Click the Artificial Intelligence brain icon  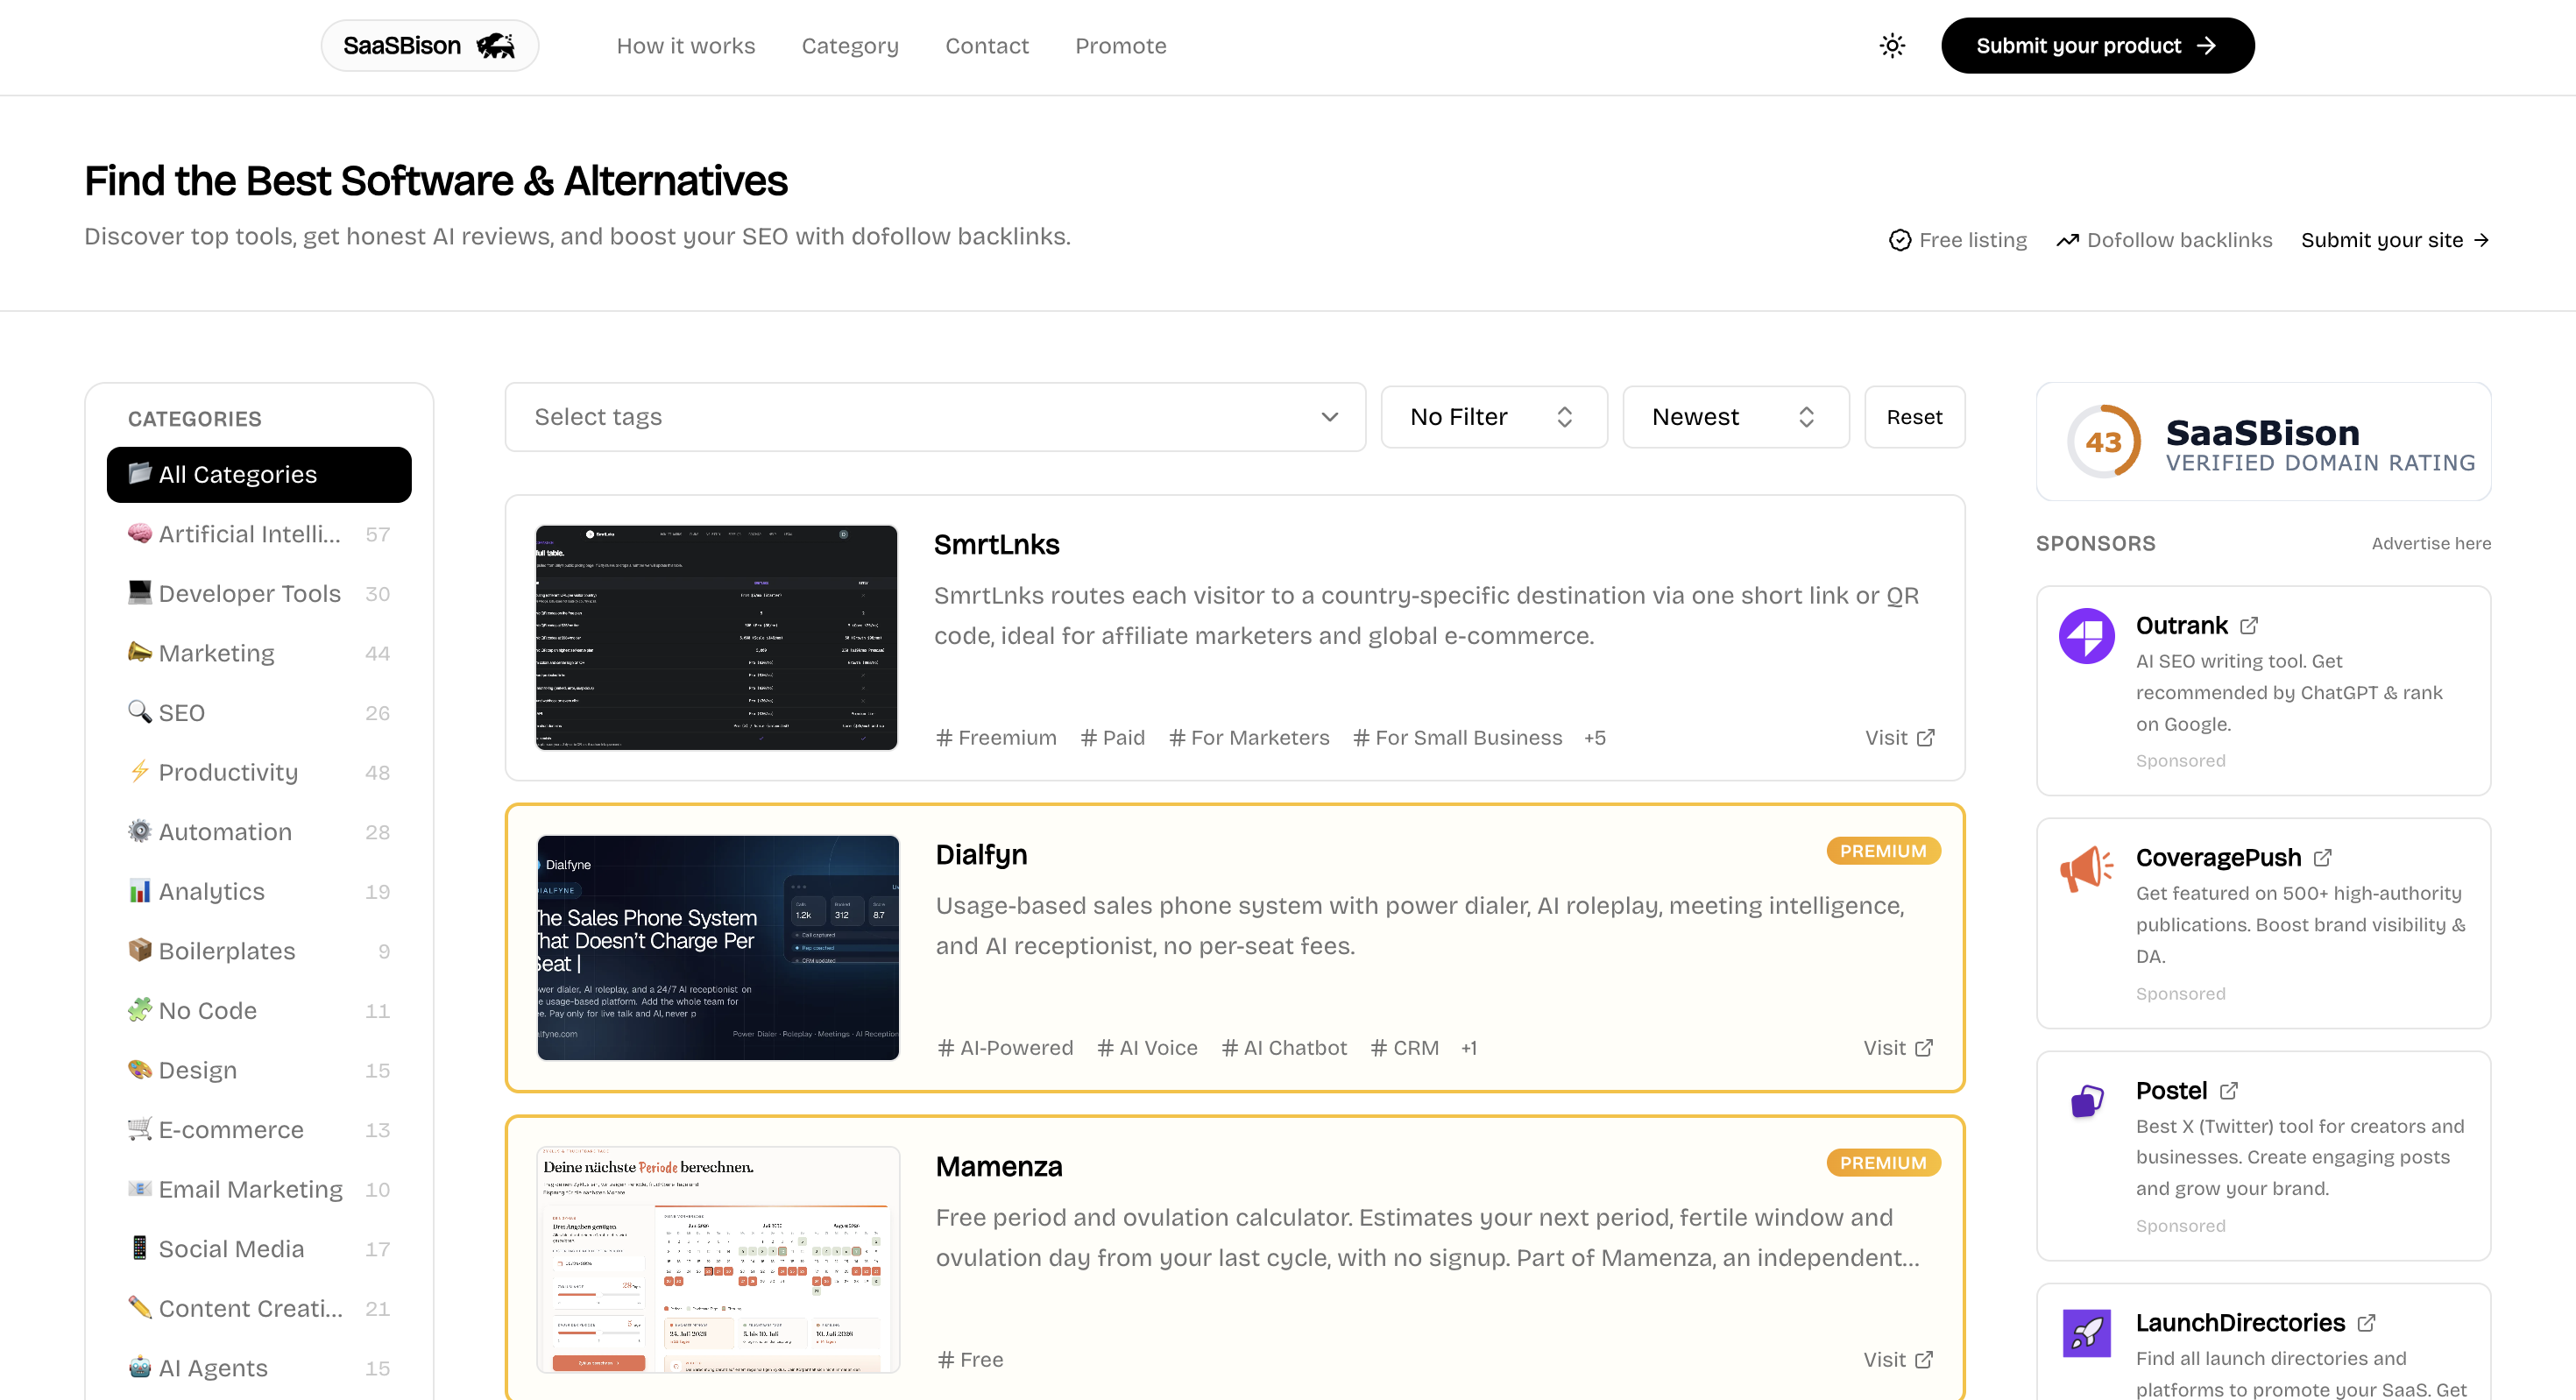coord(140,533)
